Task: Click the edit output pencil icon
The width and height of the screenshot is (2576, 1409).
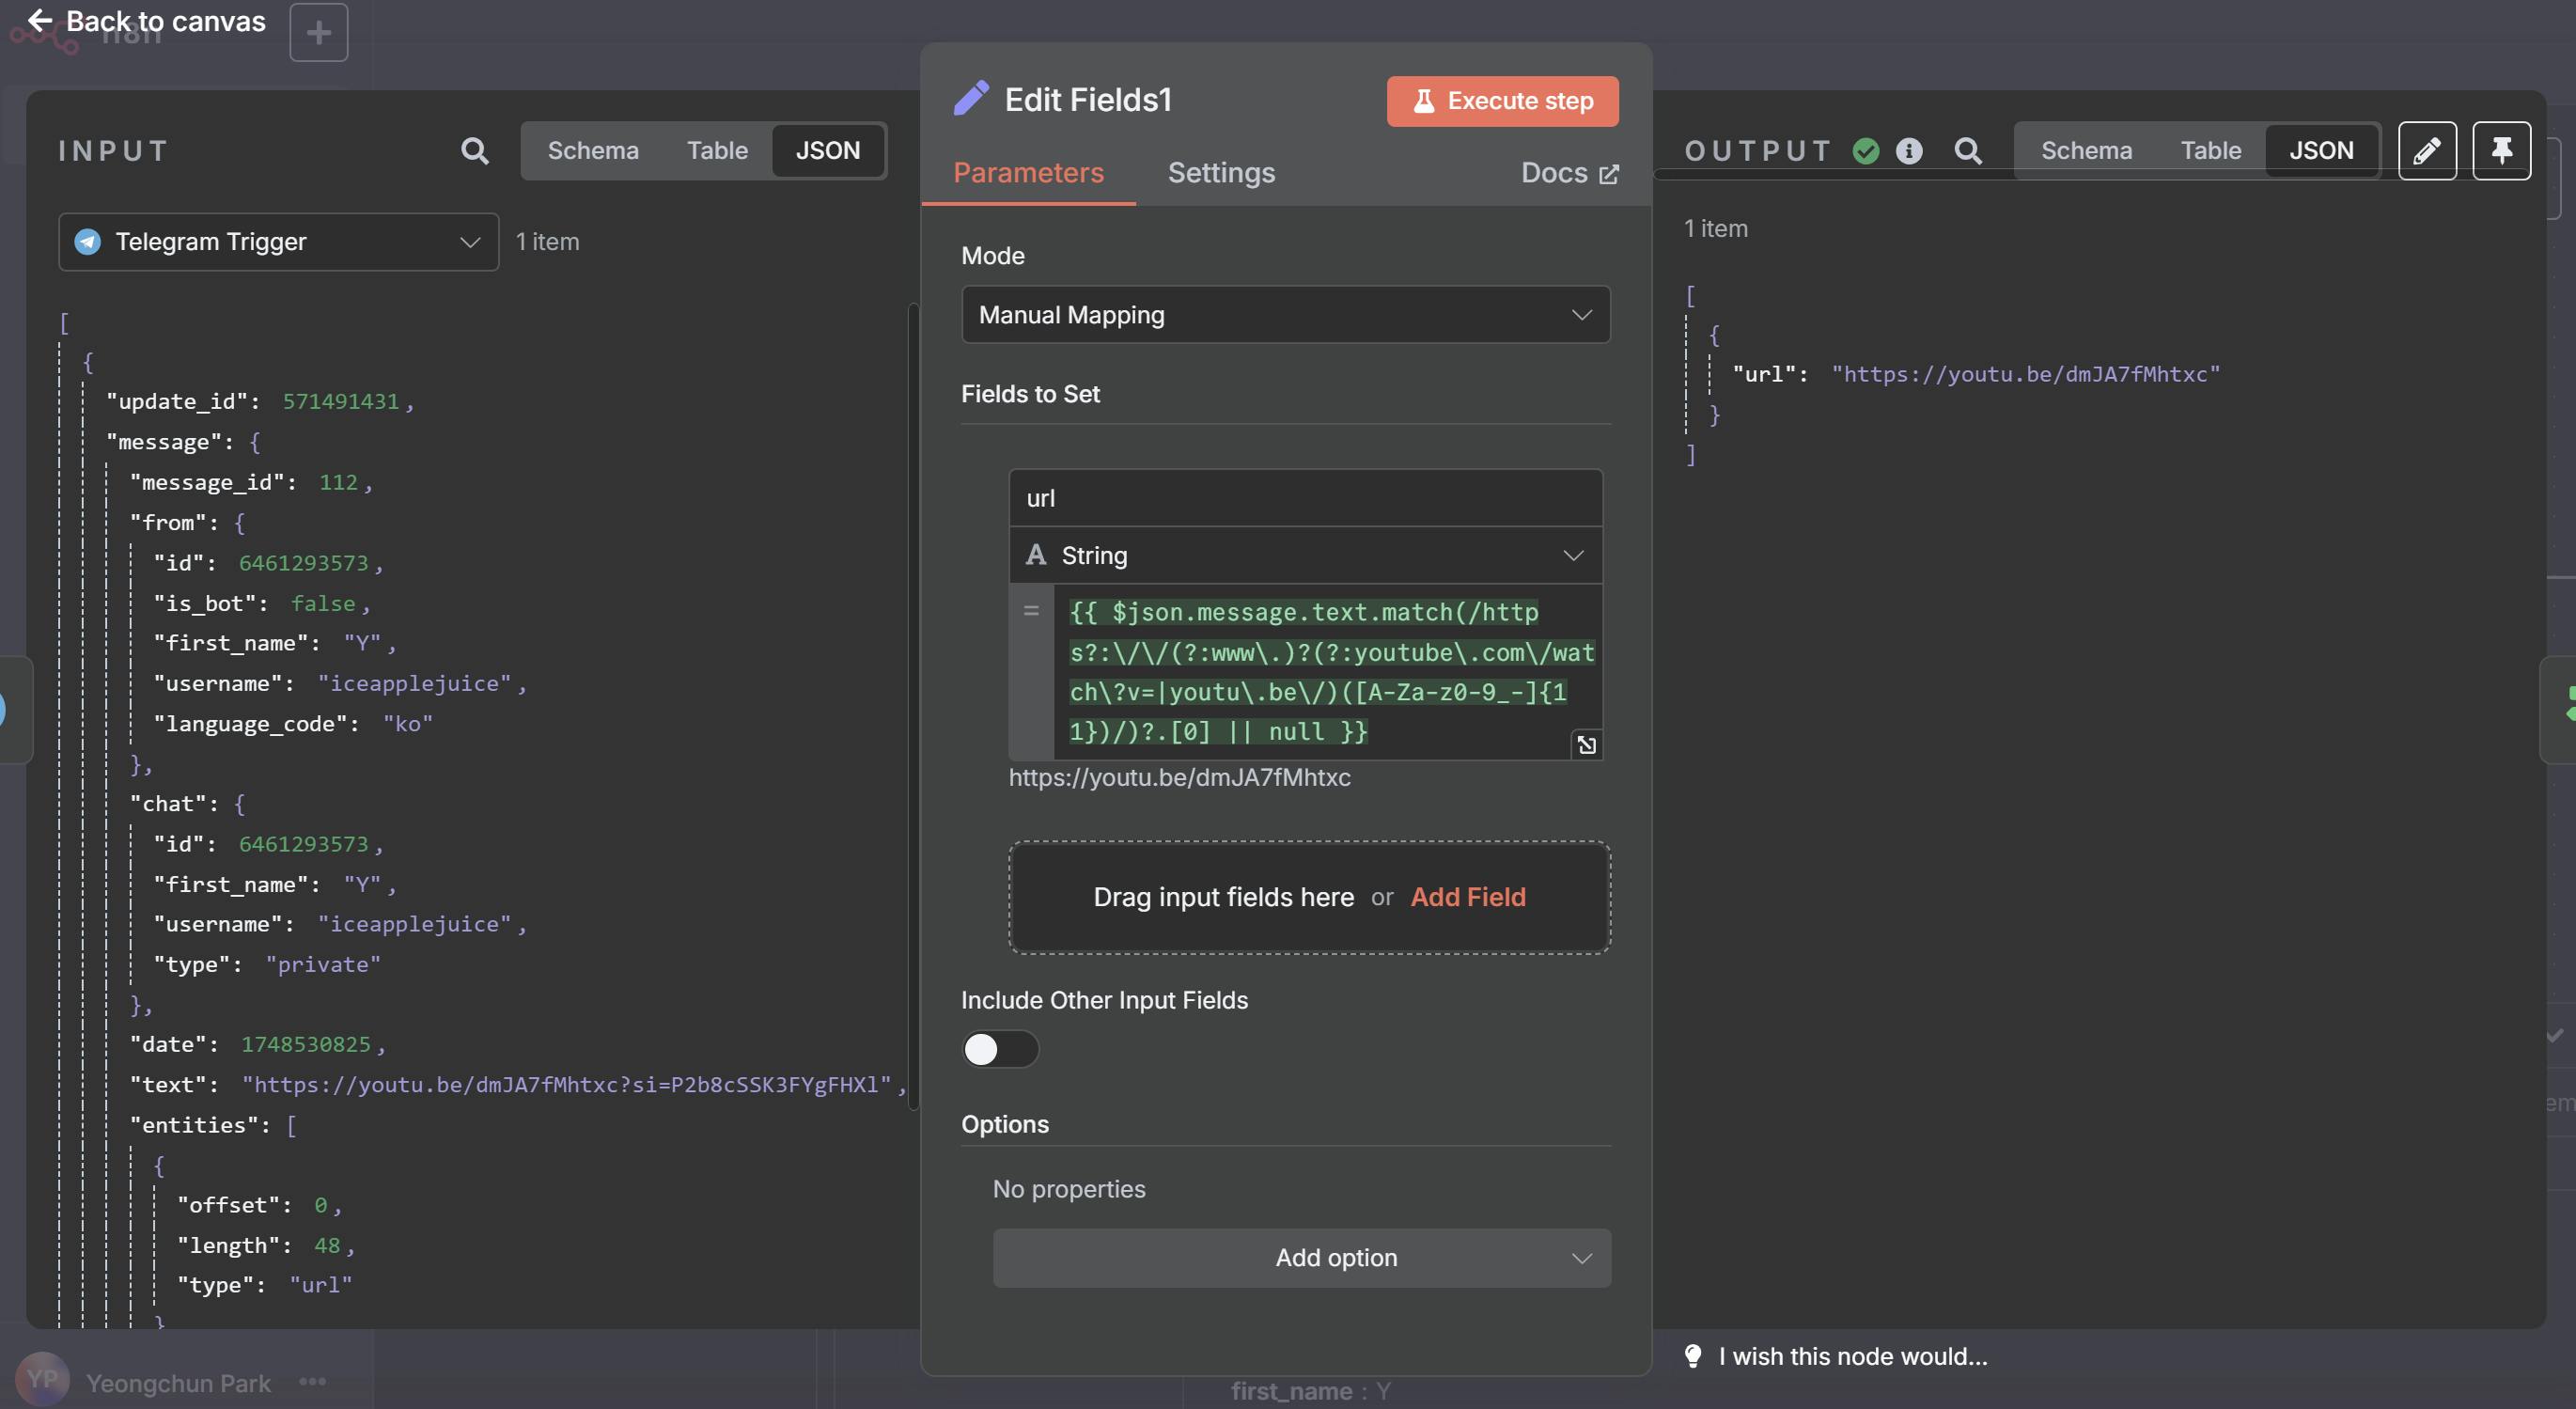Action: (x=2426, y=151)
